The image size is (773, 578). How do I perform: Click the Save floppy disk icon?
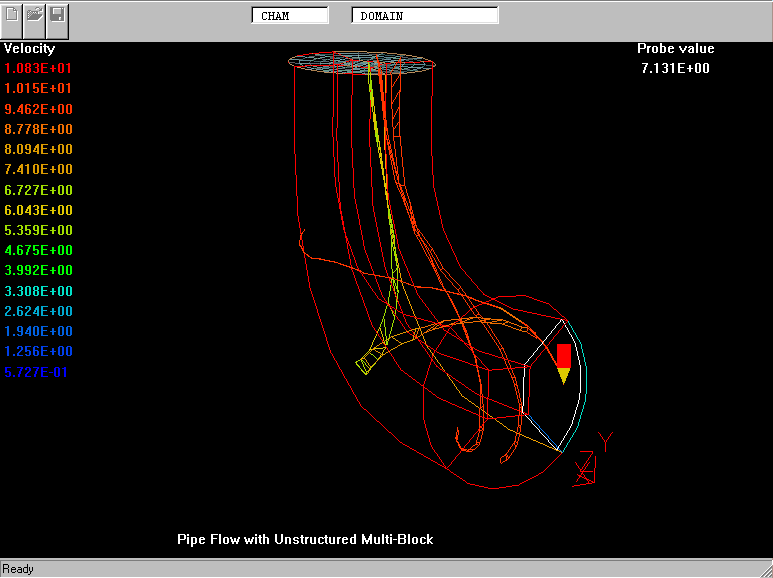click(x=57, y=15)
